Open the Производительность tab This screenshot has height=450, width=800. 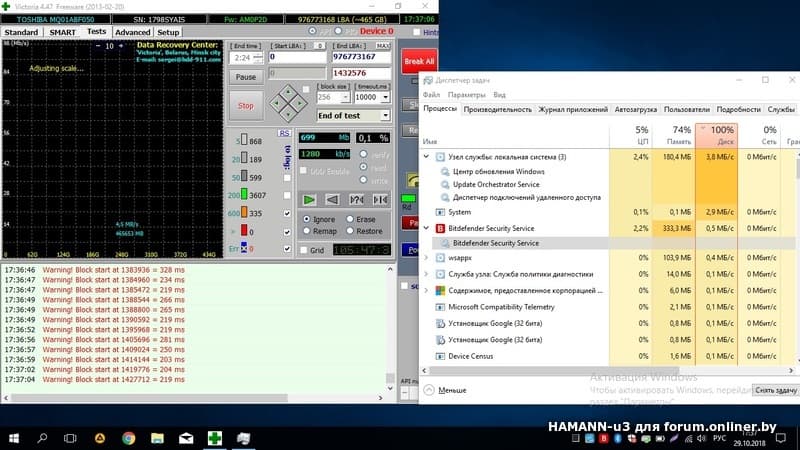coord(497,108)
